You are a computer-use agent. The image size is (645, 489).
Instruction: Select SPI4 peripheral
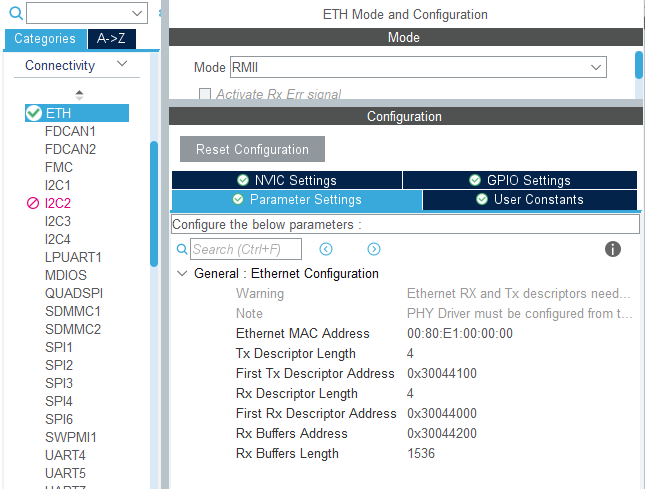(x=59, y=401)
